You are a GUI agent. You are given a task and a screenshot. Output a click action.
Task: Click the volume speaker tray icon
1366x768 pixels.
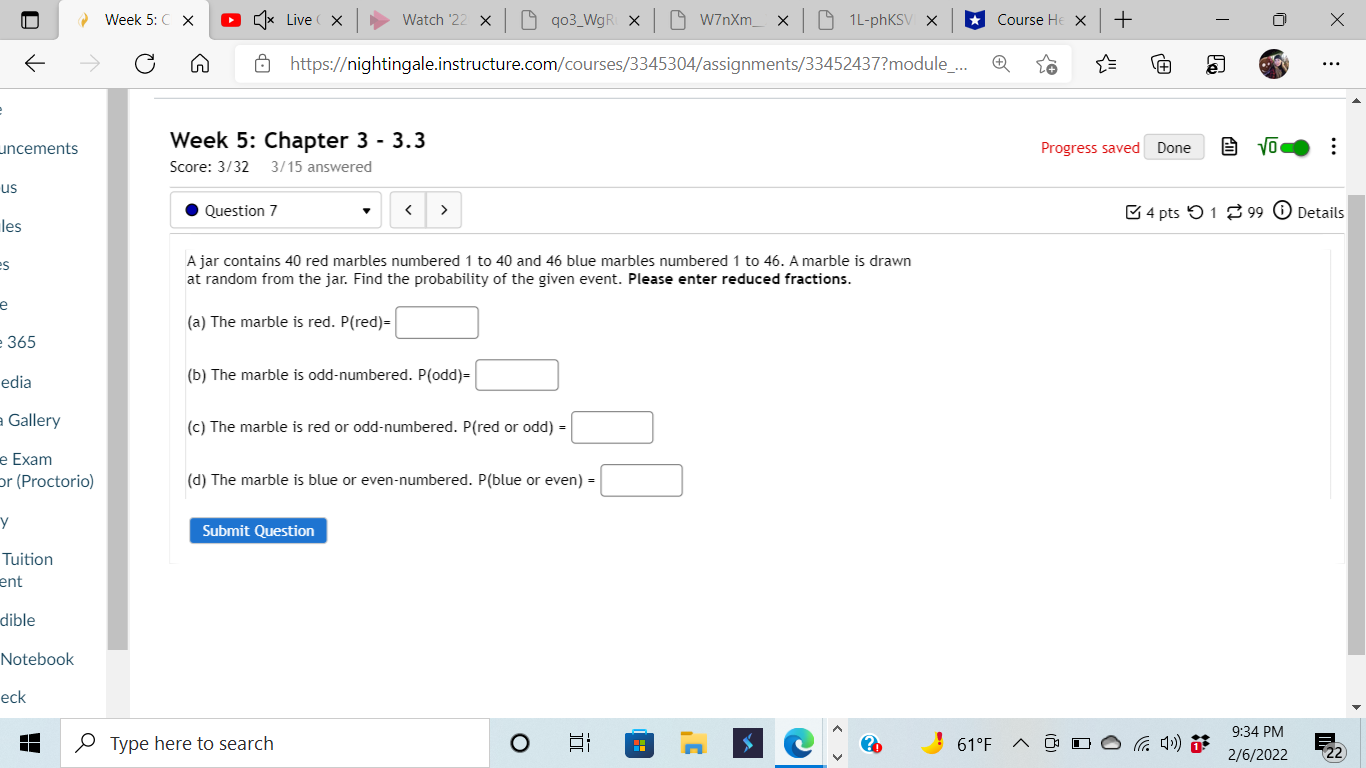tap(1169, 744)
